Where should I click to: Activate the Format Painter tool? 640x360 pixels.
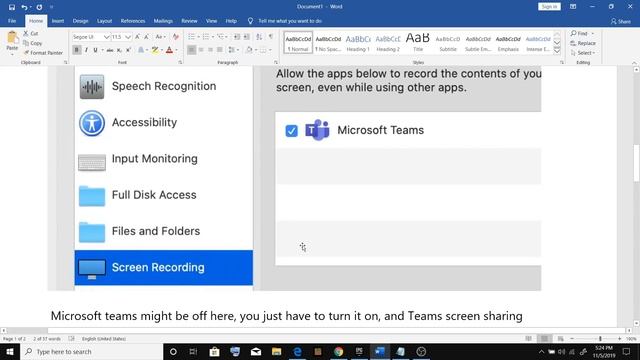pyautogui.click(x=43, y=53)
